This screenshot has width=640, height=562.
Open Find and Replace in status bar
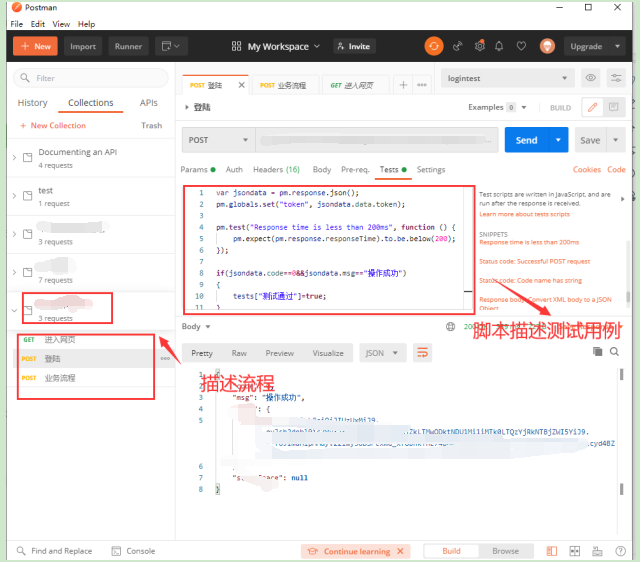pos(54,551)
